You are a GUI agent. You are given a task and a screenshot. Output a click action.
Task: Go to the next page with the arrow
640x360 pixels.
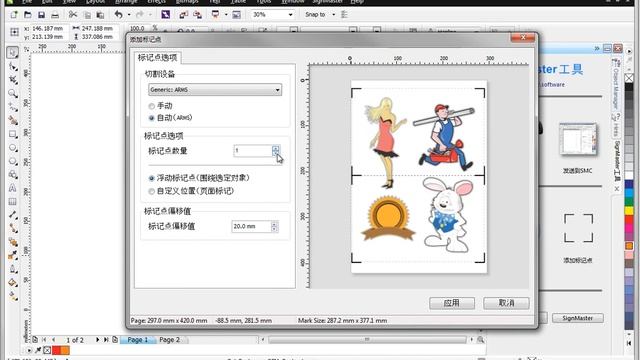pyautogui.click(x=98, y=340)
